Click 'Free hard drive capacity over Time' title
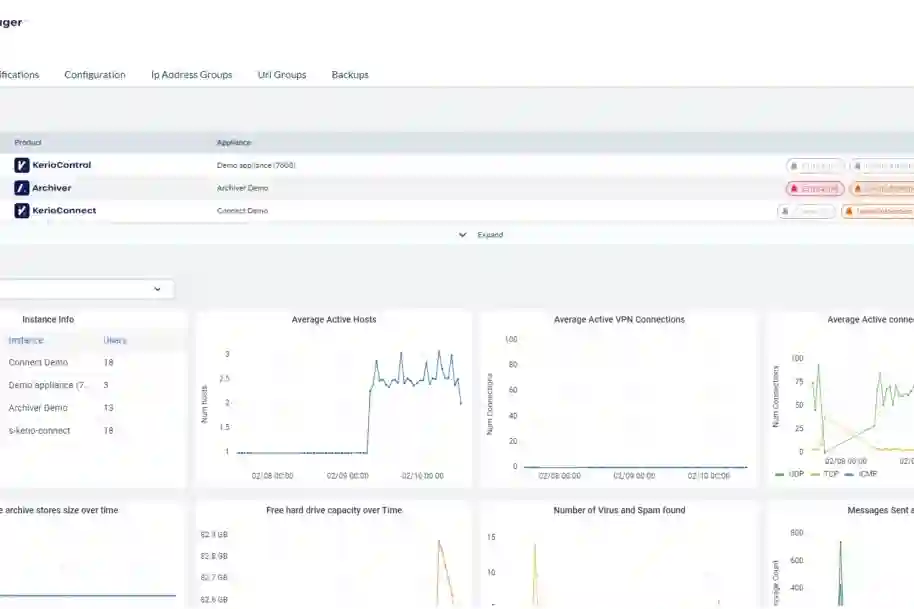This screenshot has height=609, width=914. pos(334,510)
